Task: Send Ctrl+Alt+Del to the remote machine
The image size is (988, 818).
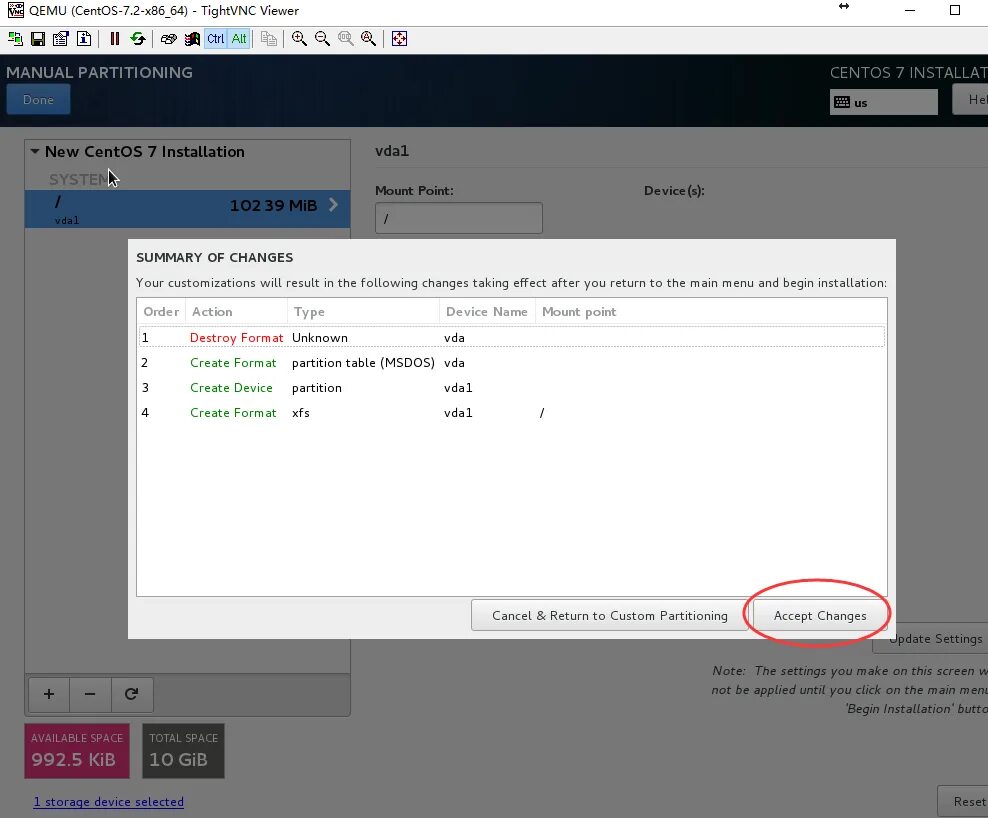Action: coord(168,39)
